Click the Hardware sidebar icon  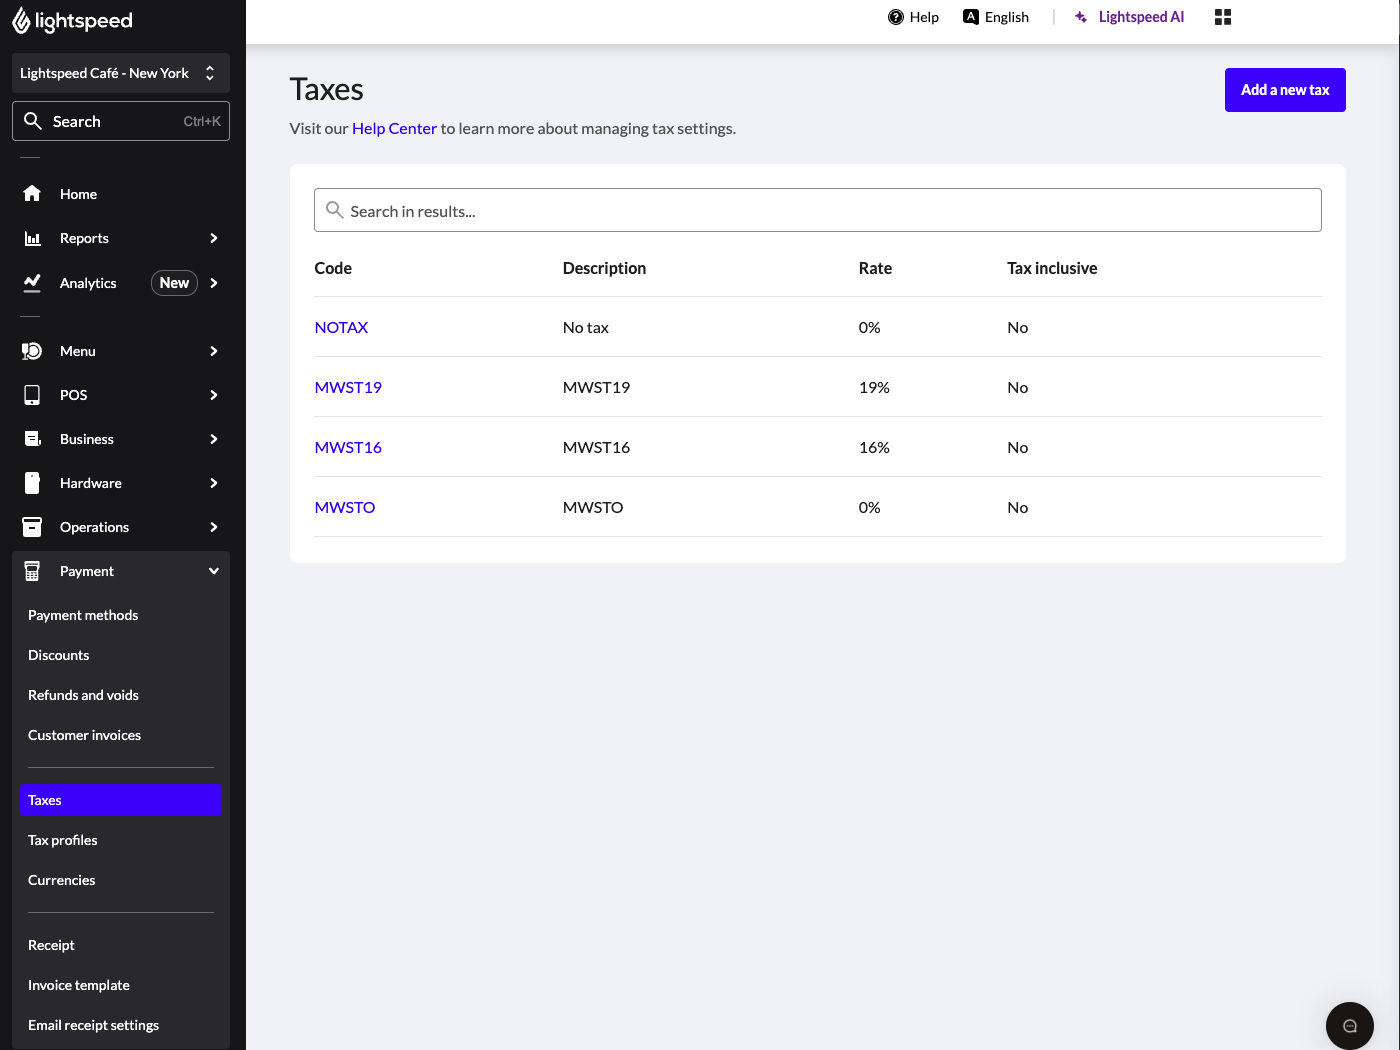tap(32, 483)
